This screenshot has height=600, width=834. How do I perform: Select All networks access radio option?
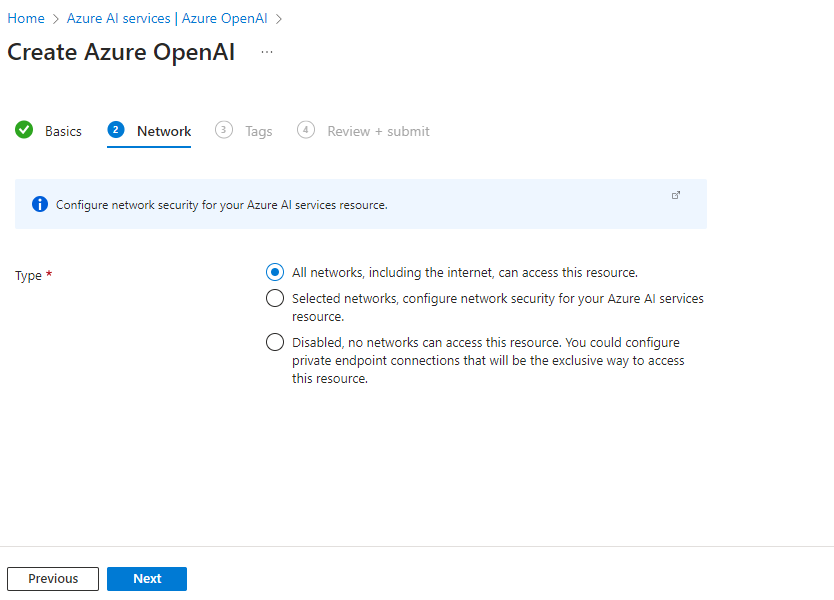click(x=275, y=272)
